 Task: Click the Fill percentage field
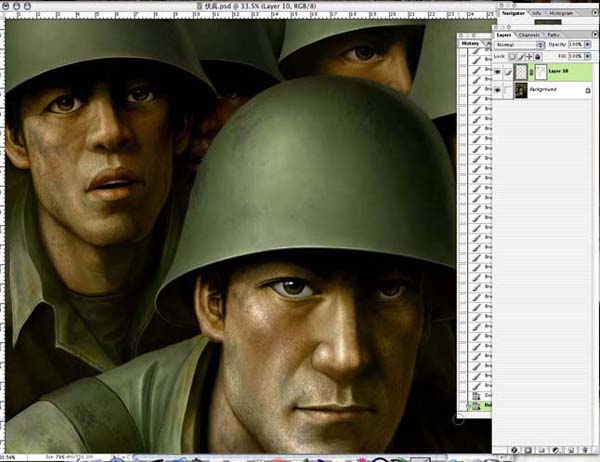pyautogui.click(x=576, y=56)
